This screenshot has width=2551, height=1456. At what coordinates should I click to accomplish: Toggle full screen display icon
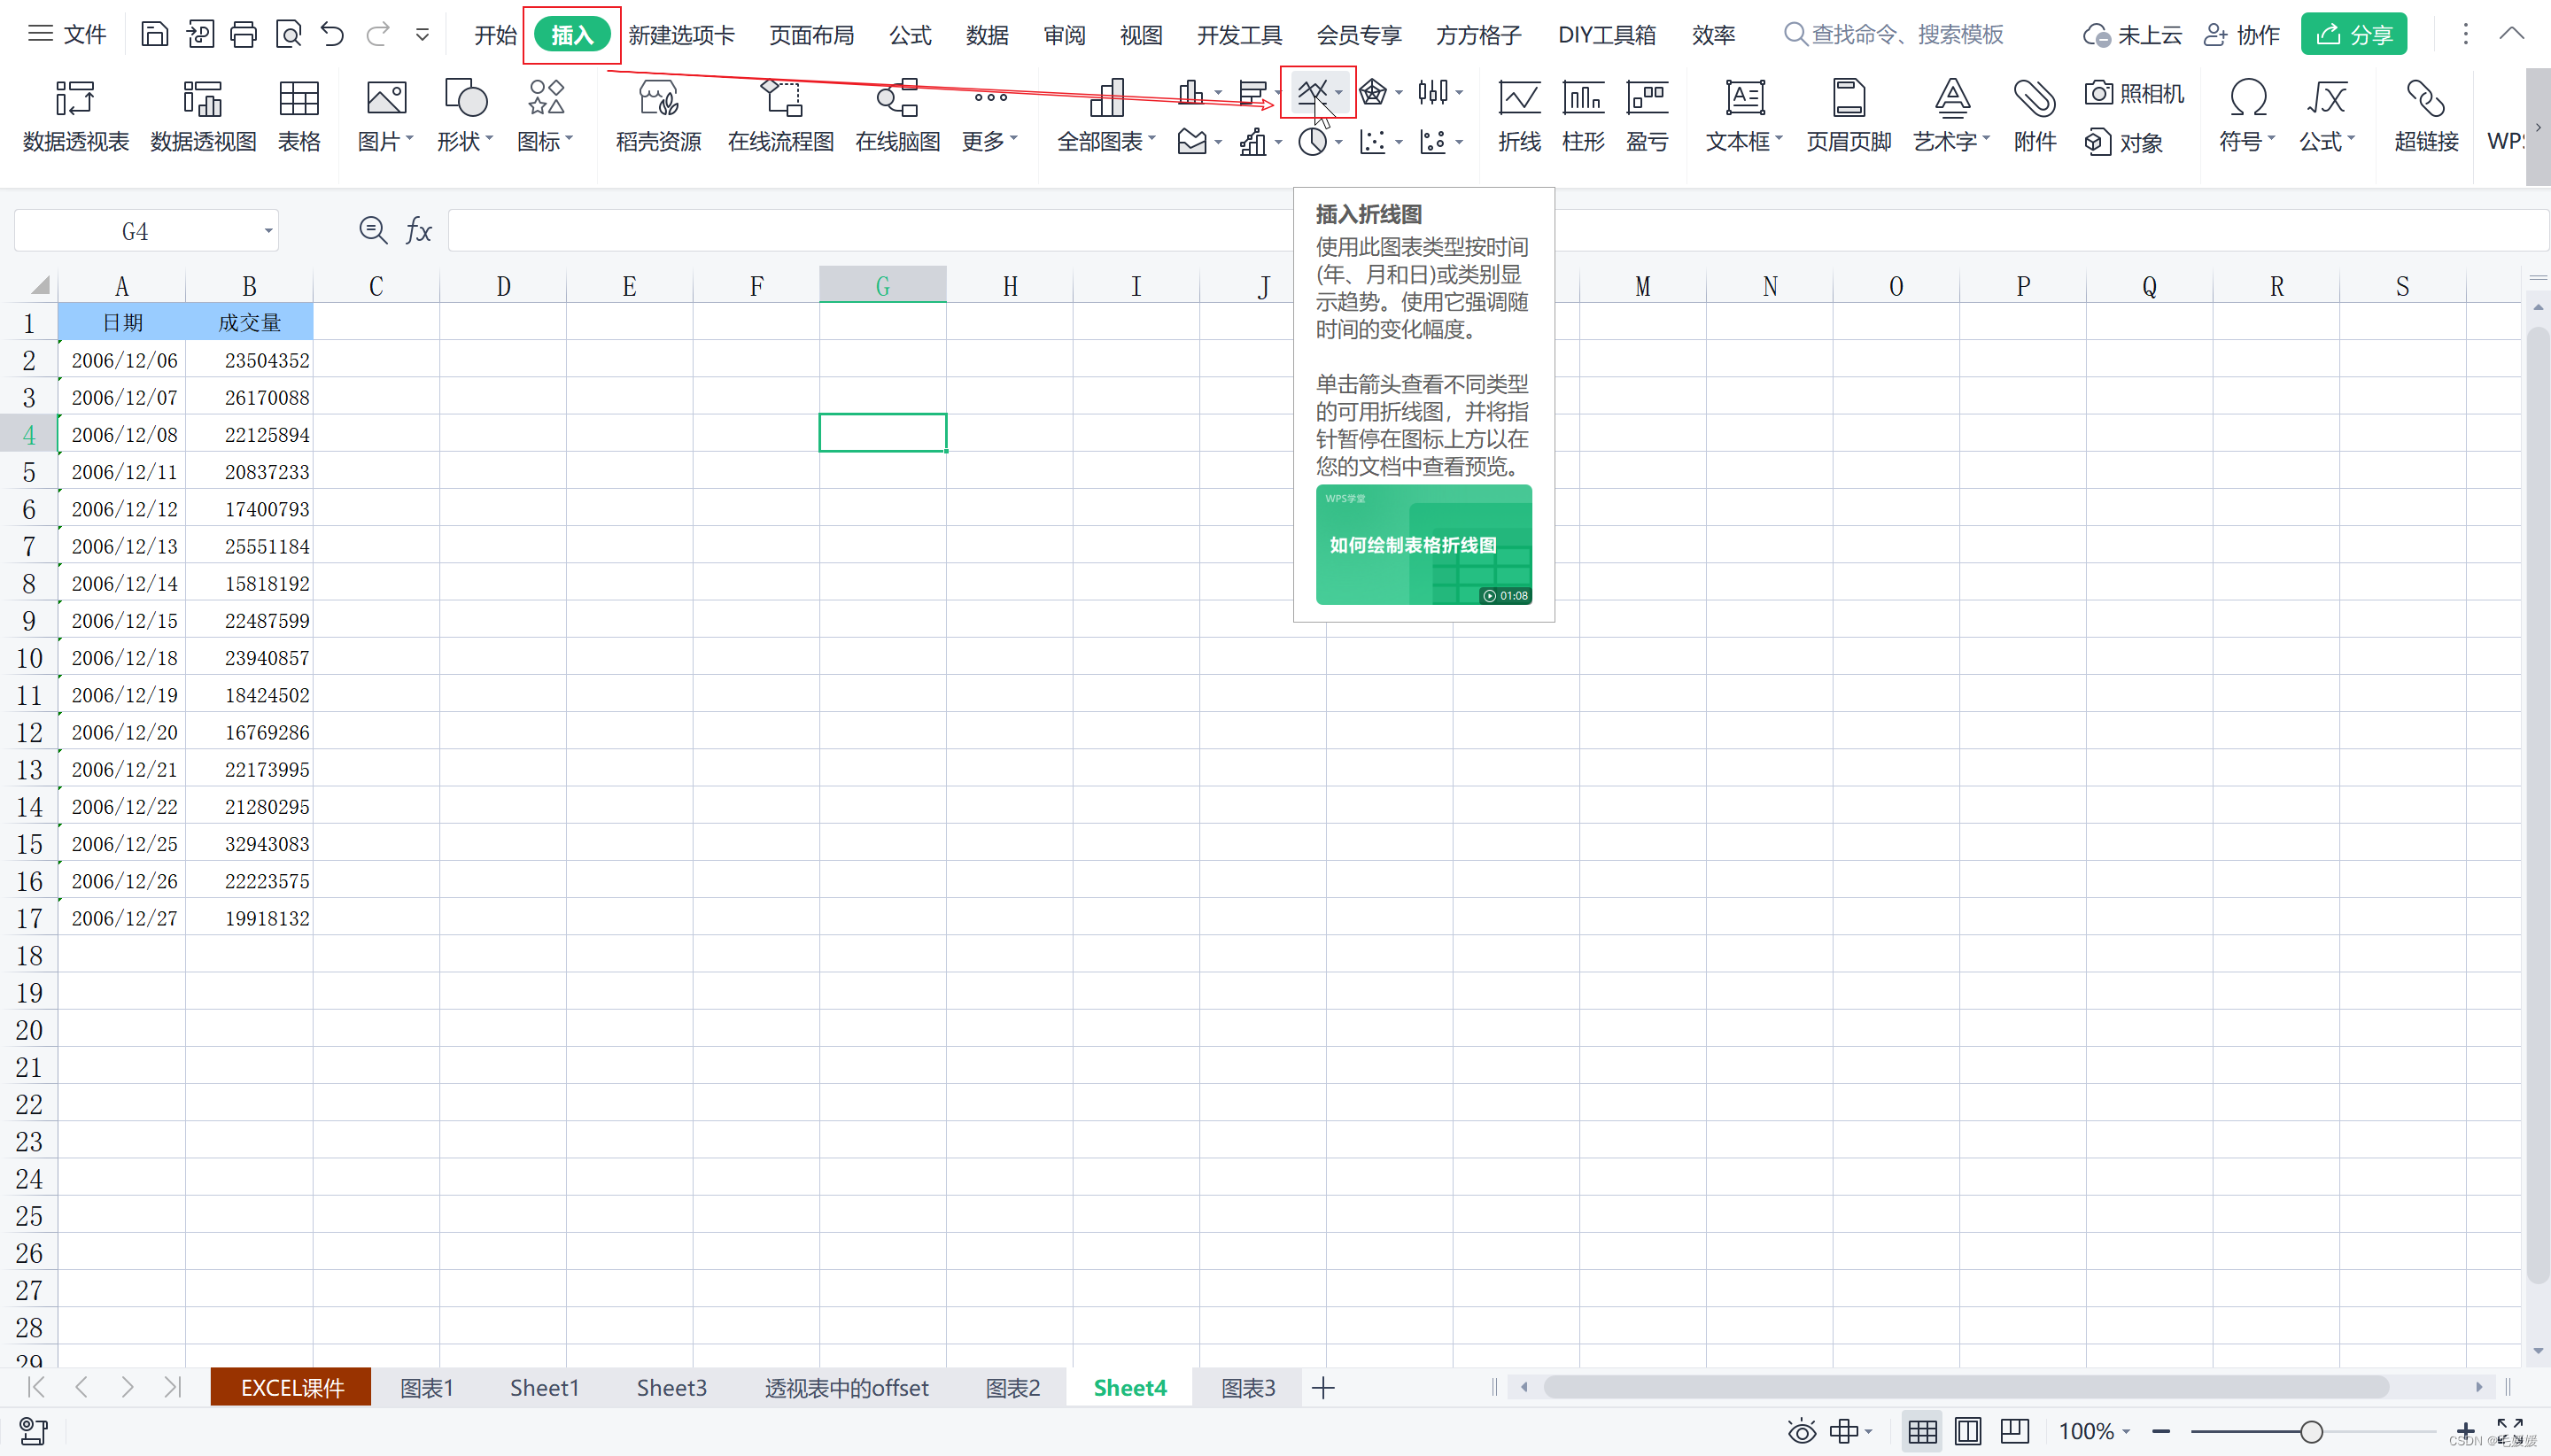(x=2510, y=1430)
